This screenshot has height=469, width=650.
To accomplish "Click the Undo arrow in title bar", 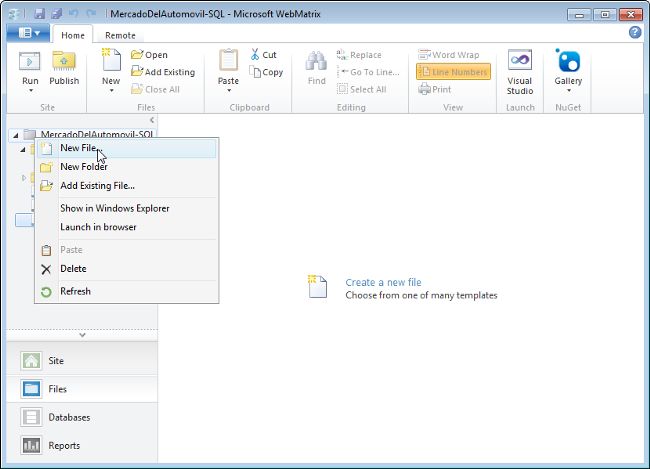I will click(x=74, y=14).
